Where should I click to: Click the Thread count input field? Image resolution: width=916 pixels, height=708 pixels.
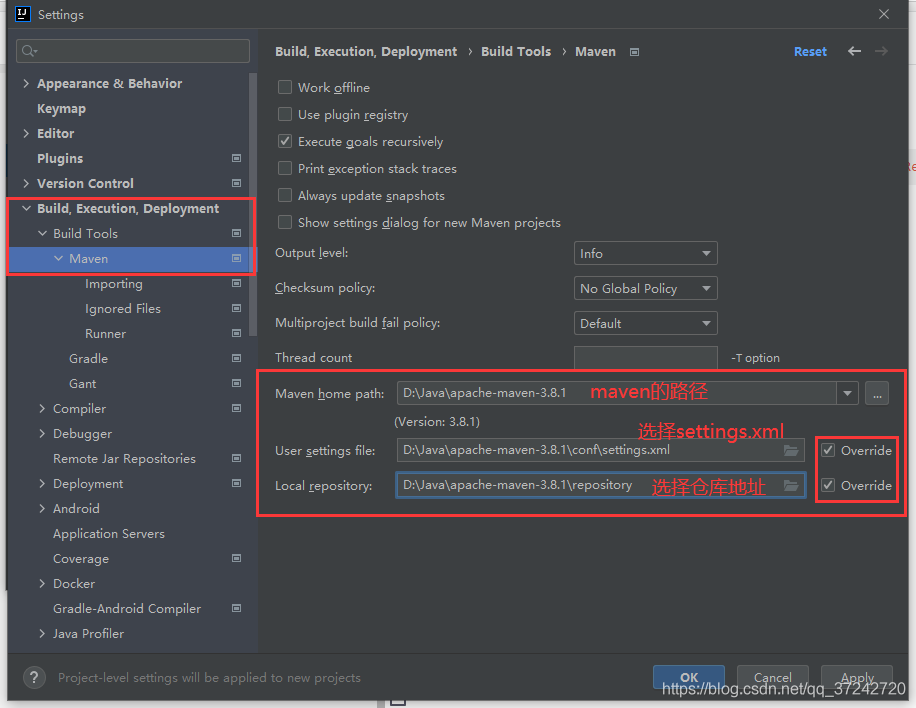coord(646,358)
